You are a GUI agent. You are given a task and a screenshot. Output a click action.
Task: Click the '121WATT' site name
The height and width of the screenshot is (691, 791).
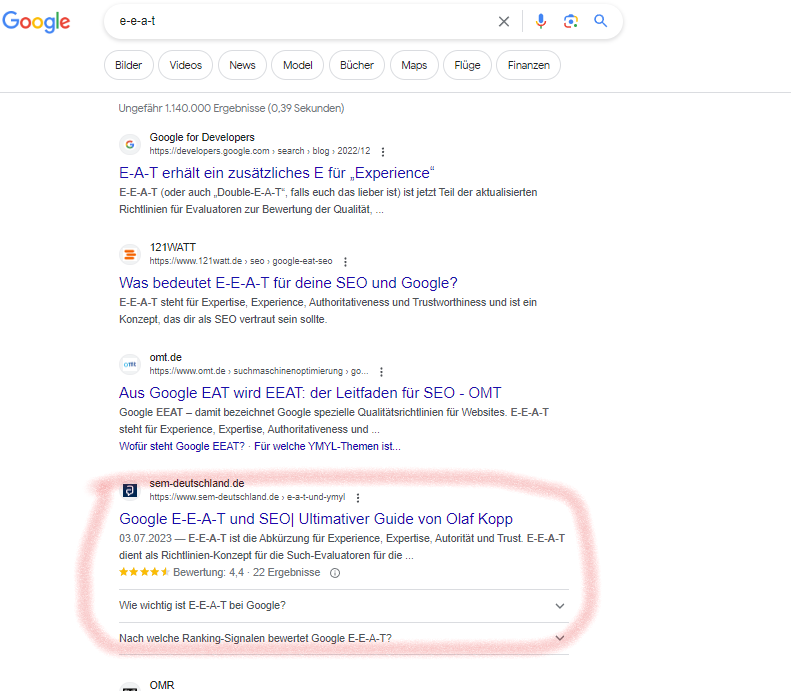(x=173, y=247)
